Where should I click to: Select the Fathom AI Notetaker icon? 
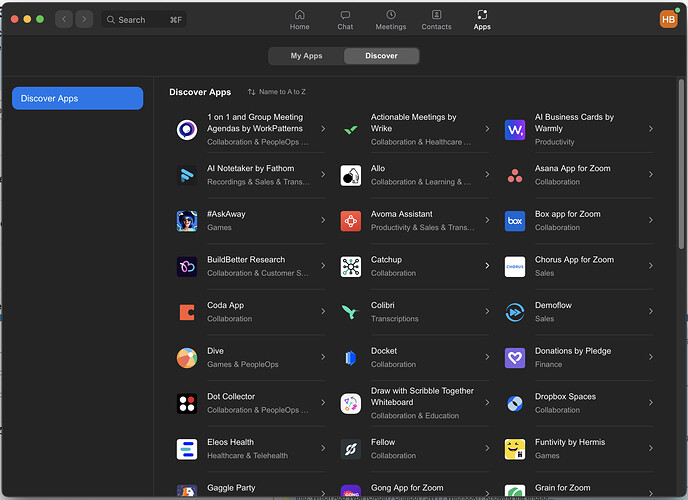(187, 175)
